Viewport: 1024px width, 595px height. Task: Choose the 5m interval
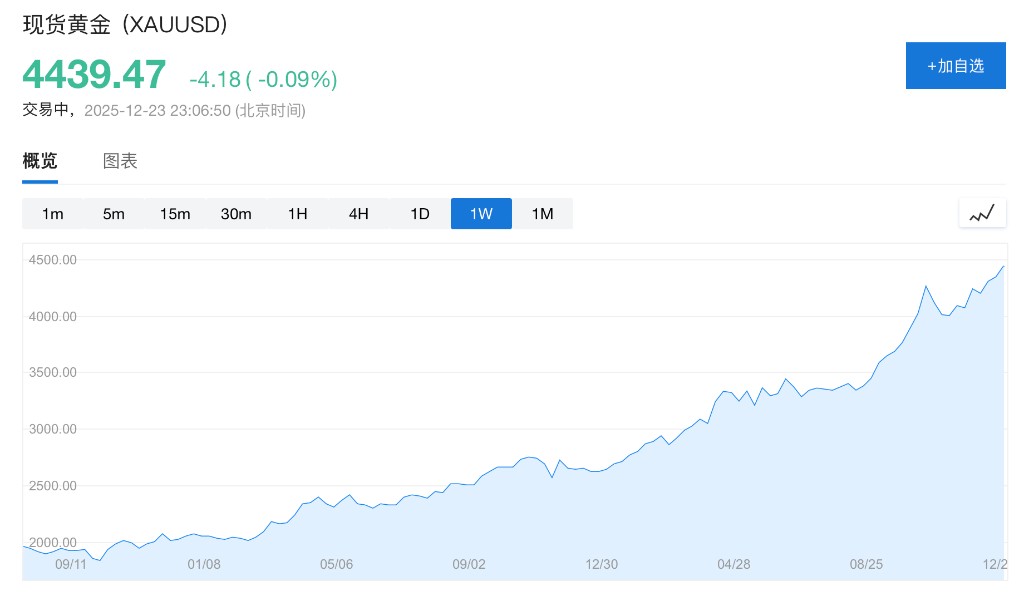pos(114,214)
